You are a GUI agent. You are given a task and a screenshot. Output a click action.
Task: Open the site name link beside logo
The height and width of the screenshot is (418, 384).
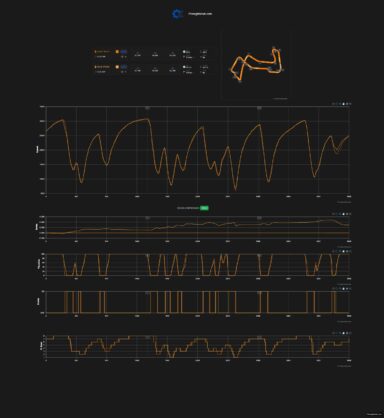200,14
